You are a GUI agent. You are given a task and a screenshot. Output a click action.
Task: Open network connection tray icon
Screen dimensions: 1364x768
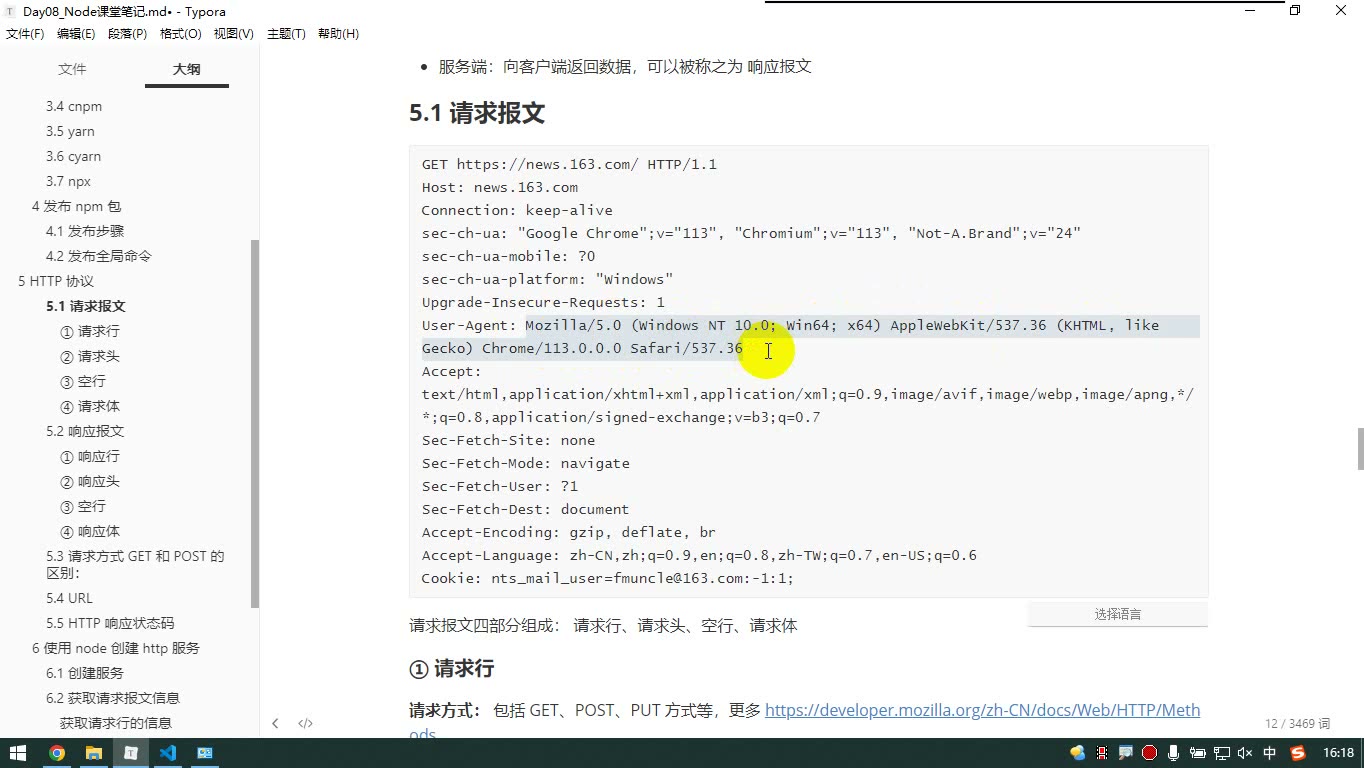tap(1222, 753)
